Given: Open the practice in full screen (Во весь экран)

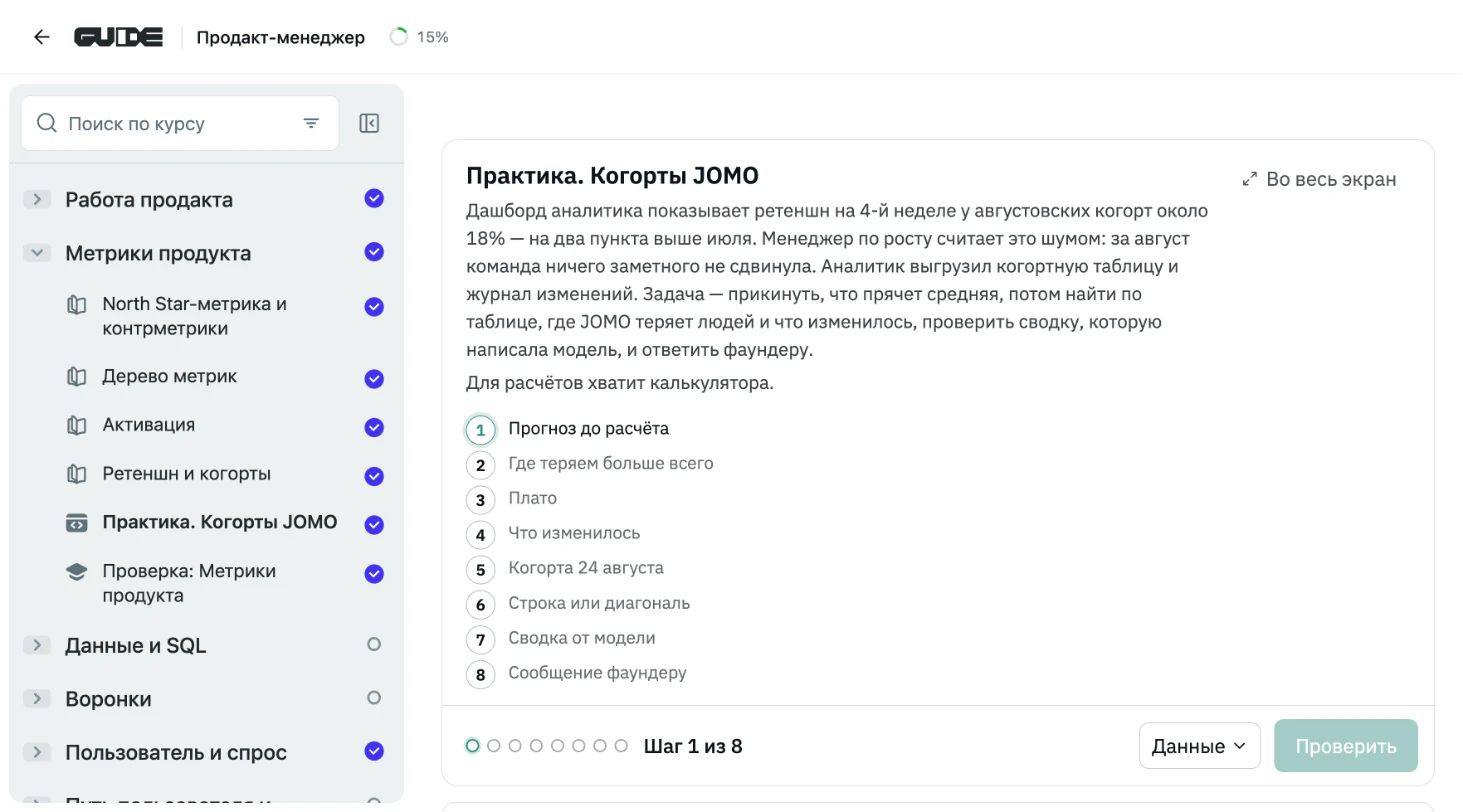Looking at the screenshot, I should [1319, 179].
